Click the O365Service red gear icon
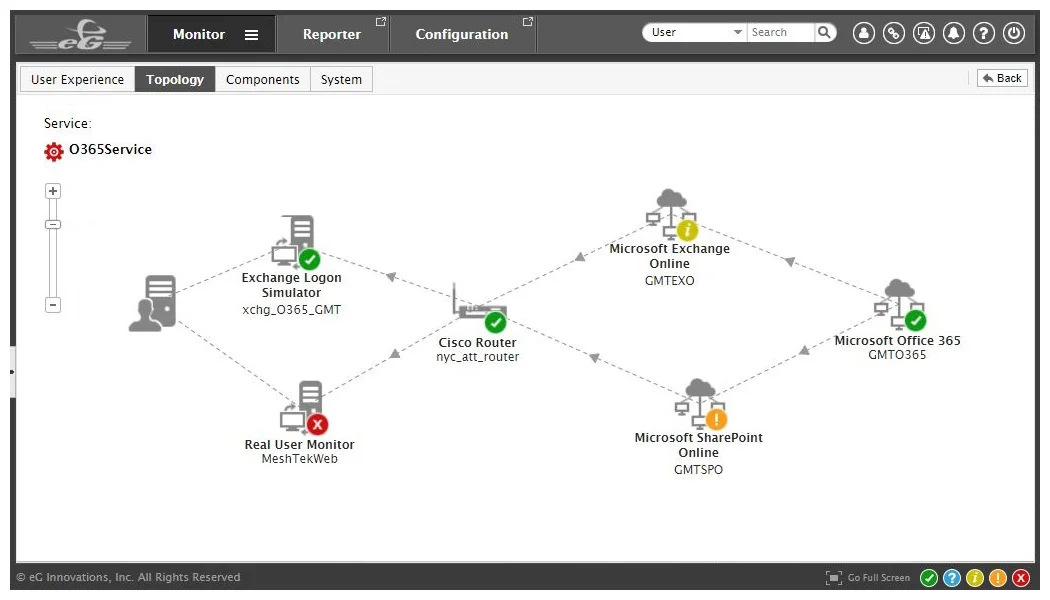Image resolution: width=1050 pixels, height=600 pixels. pos(54,151)
